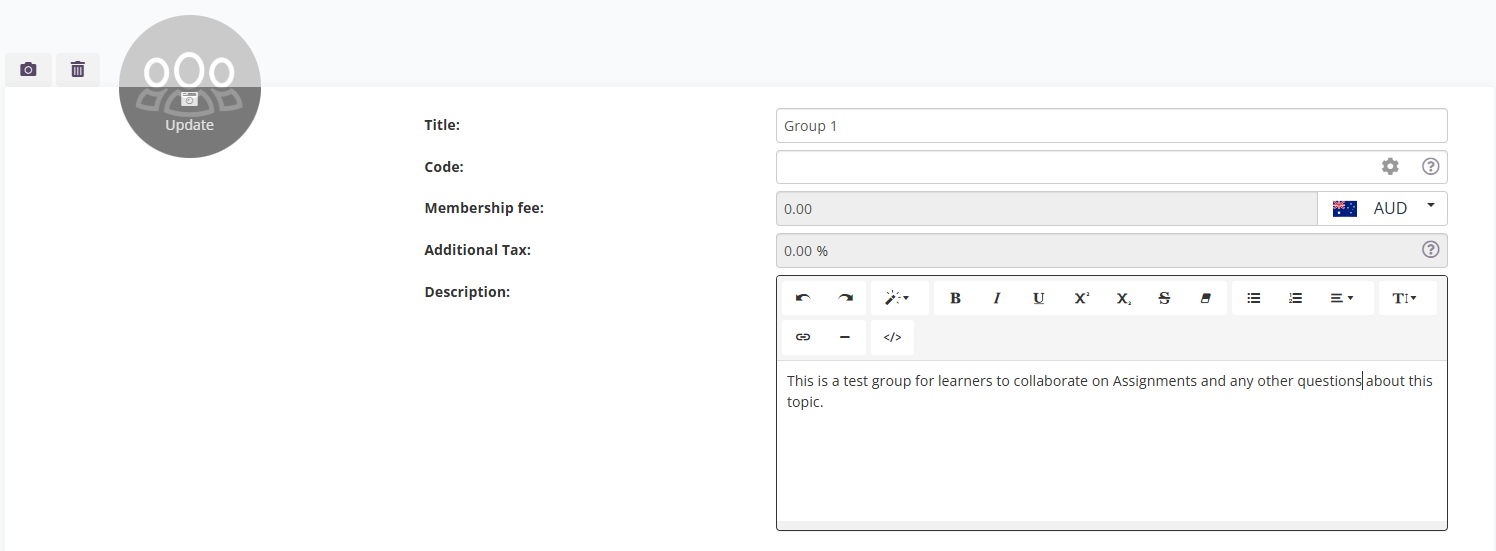
Task: Apply strikethrough formatting
Action: (1164, 298)
